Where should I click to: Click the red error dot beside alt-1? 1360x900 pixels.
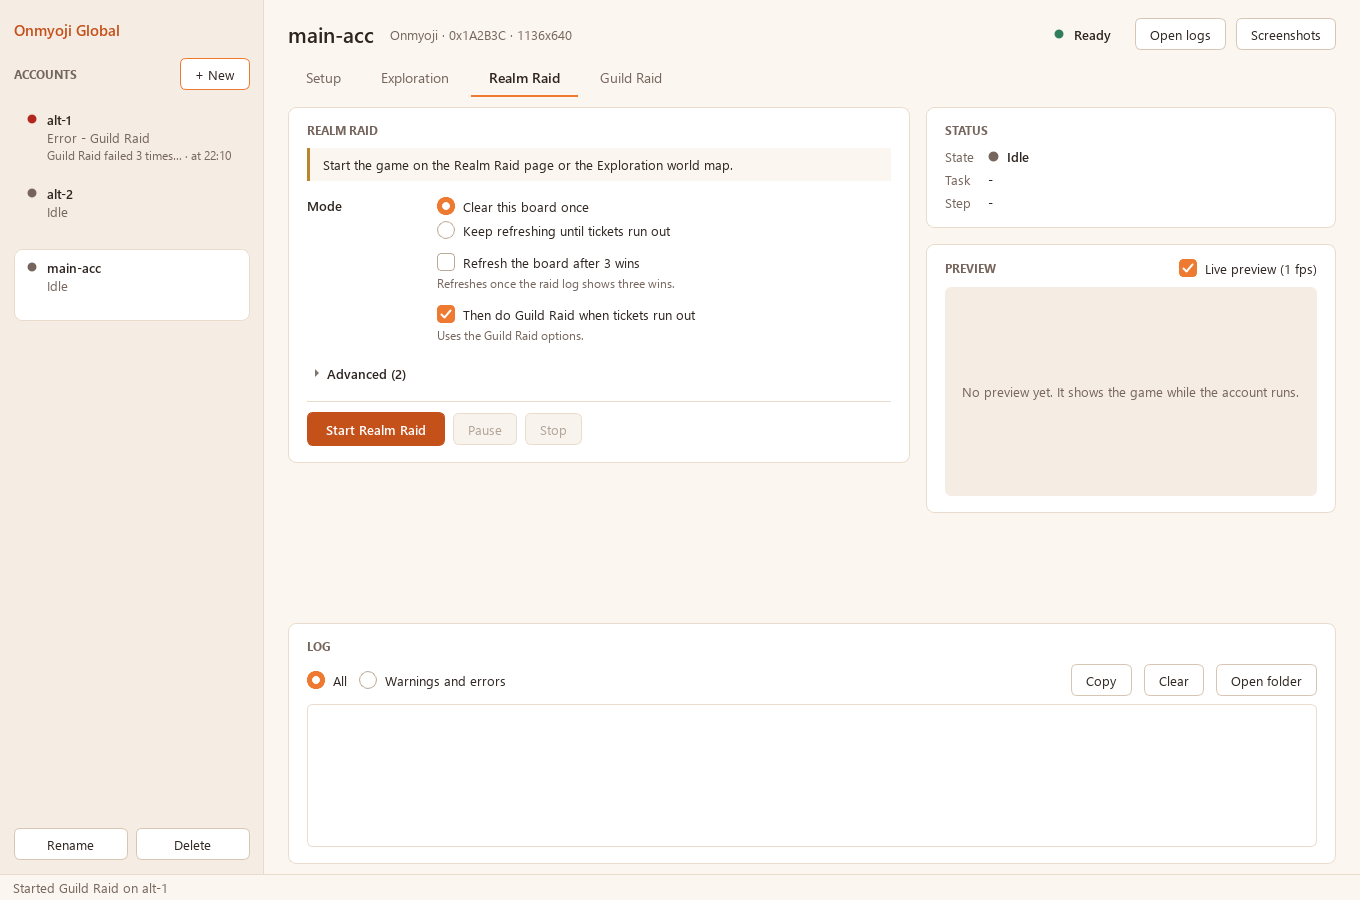[x=32, y=119]
